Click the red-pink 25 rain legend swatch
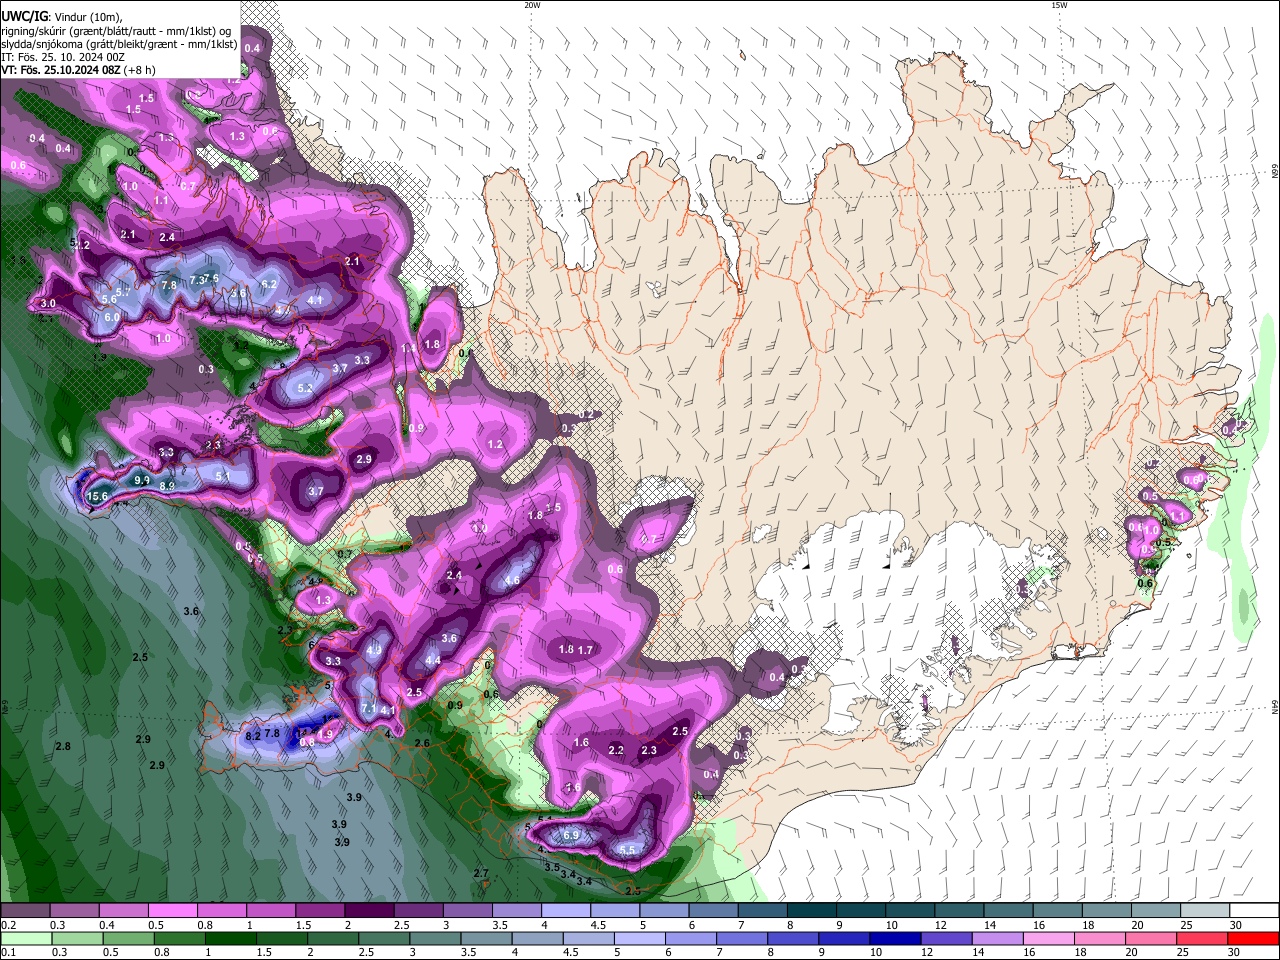Screen dimensions: 1280x960 (x=1200, y=938)
